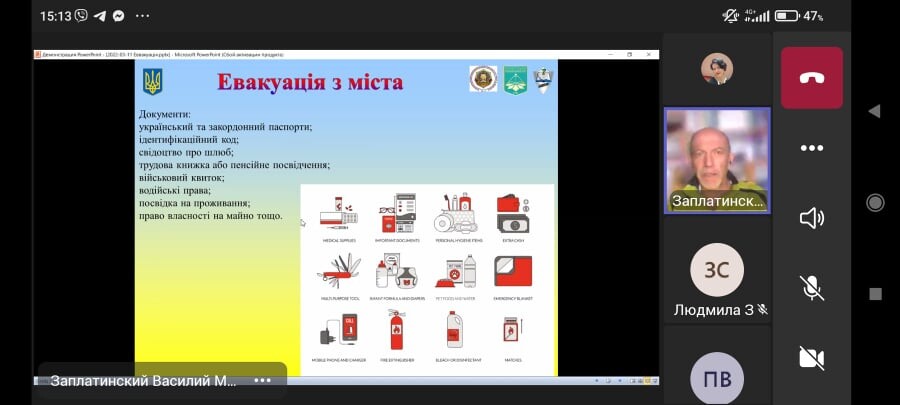900x405 pixels.
Task: Click PowerPoint normal view button
Action: pos(633,380)
